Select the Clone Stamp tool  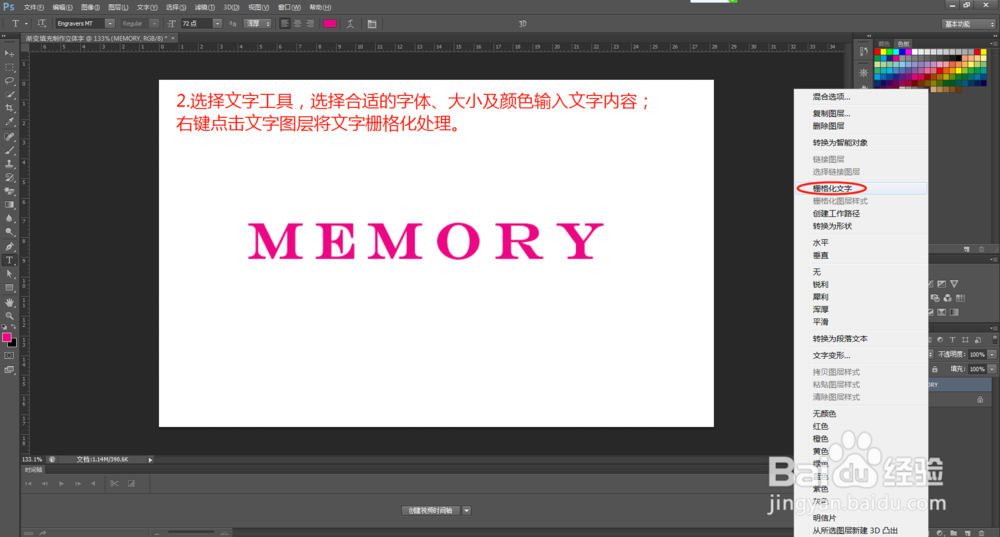10,164
